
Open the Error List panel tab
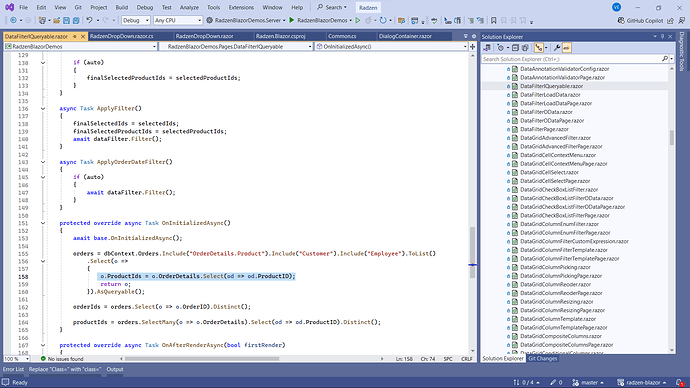click(x=13, y=370)
